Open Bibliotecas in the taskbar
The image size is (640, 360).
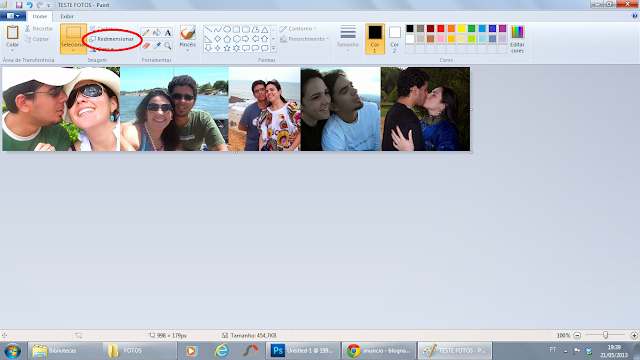pyautogui.click(x=64, y=351)
